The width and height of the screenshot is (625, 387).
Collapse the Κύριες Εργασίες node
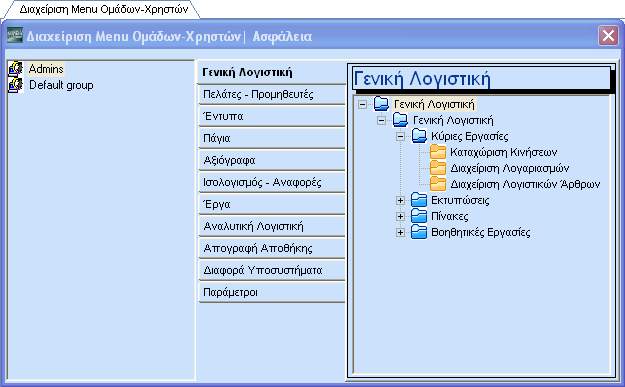[401, 137]
